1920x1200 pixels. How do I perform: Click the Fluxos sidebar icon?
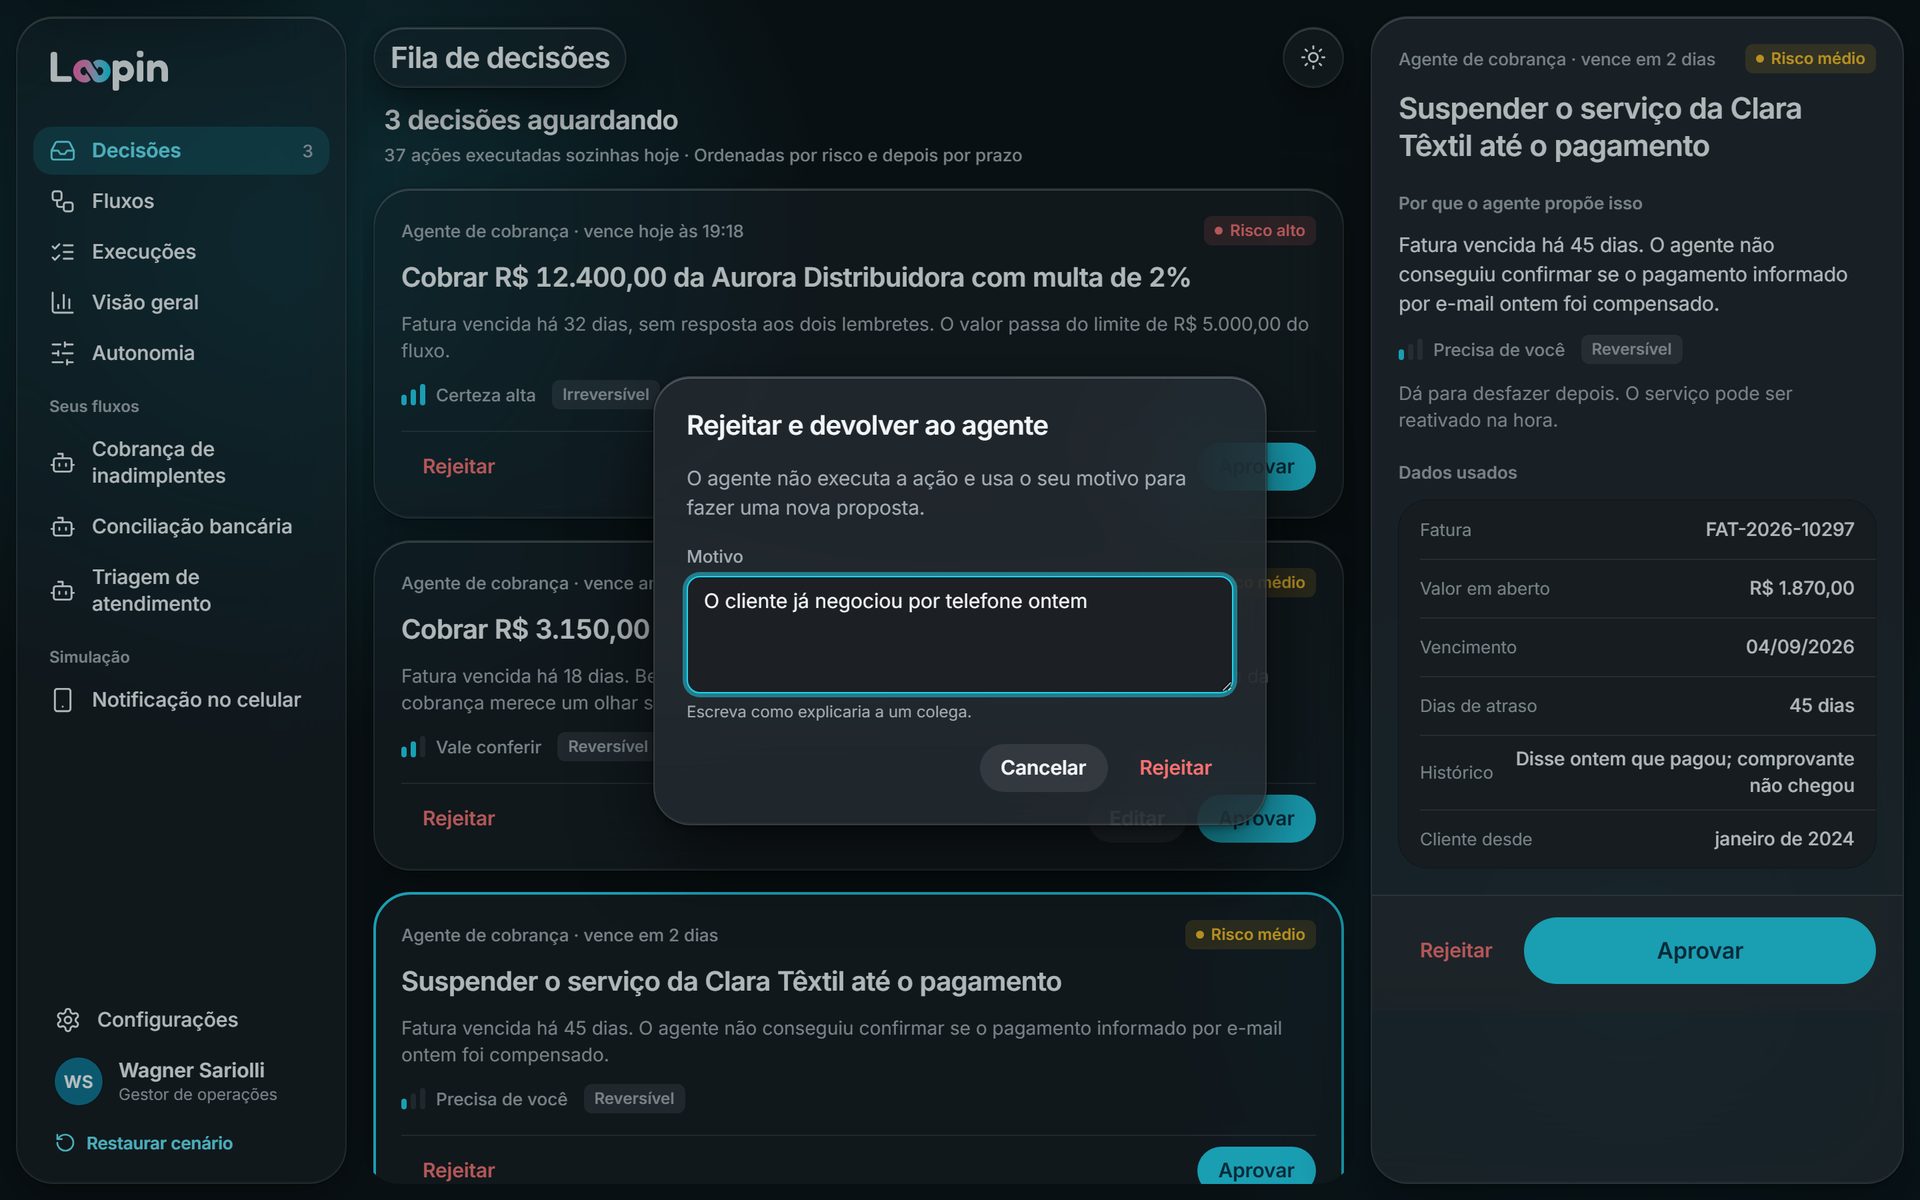click(63, 201)
